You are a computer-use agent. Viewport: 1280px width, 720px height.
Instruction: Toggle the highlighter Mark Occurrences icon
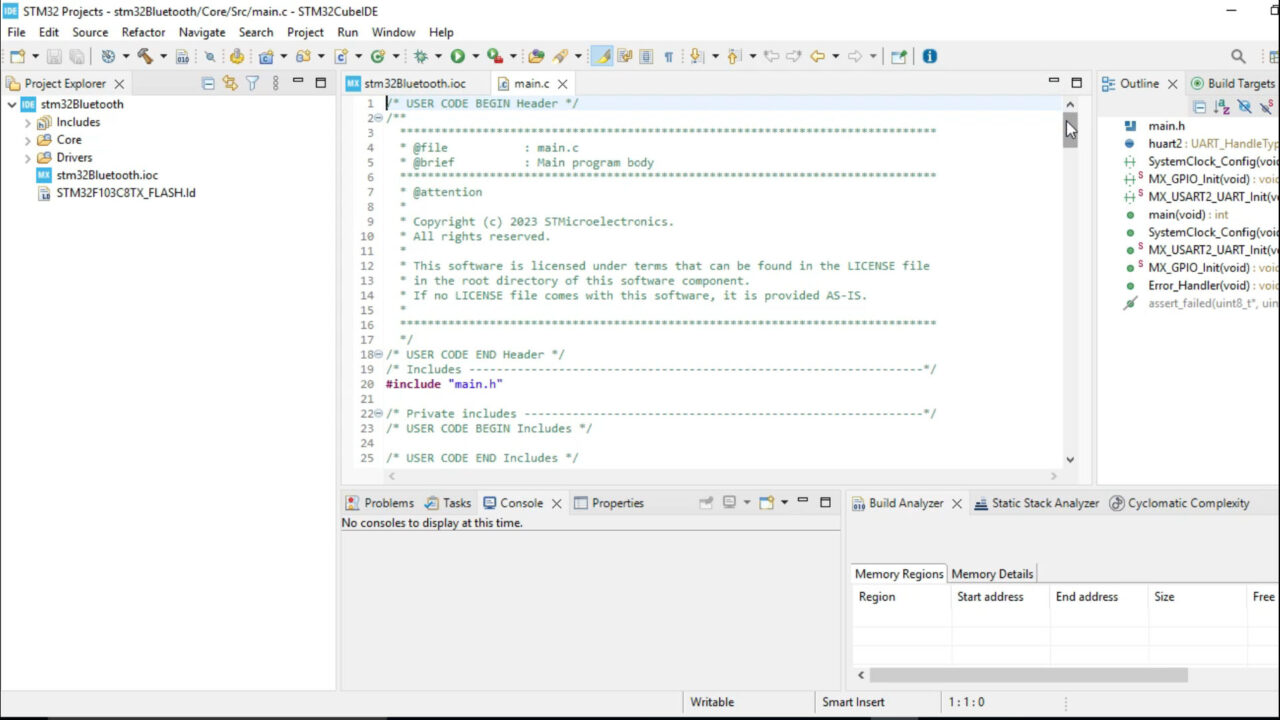602,57
